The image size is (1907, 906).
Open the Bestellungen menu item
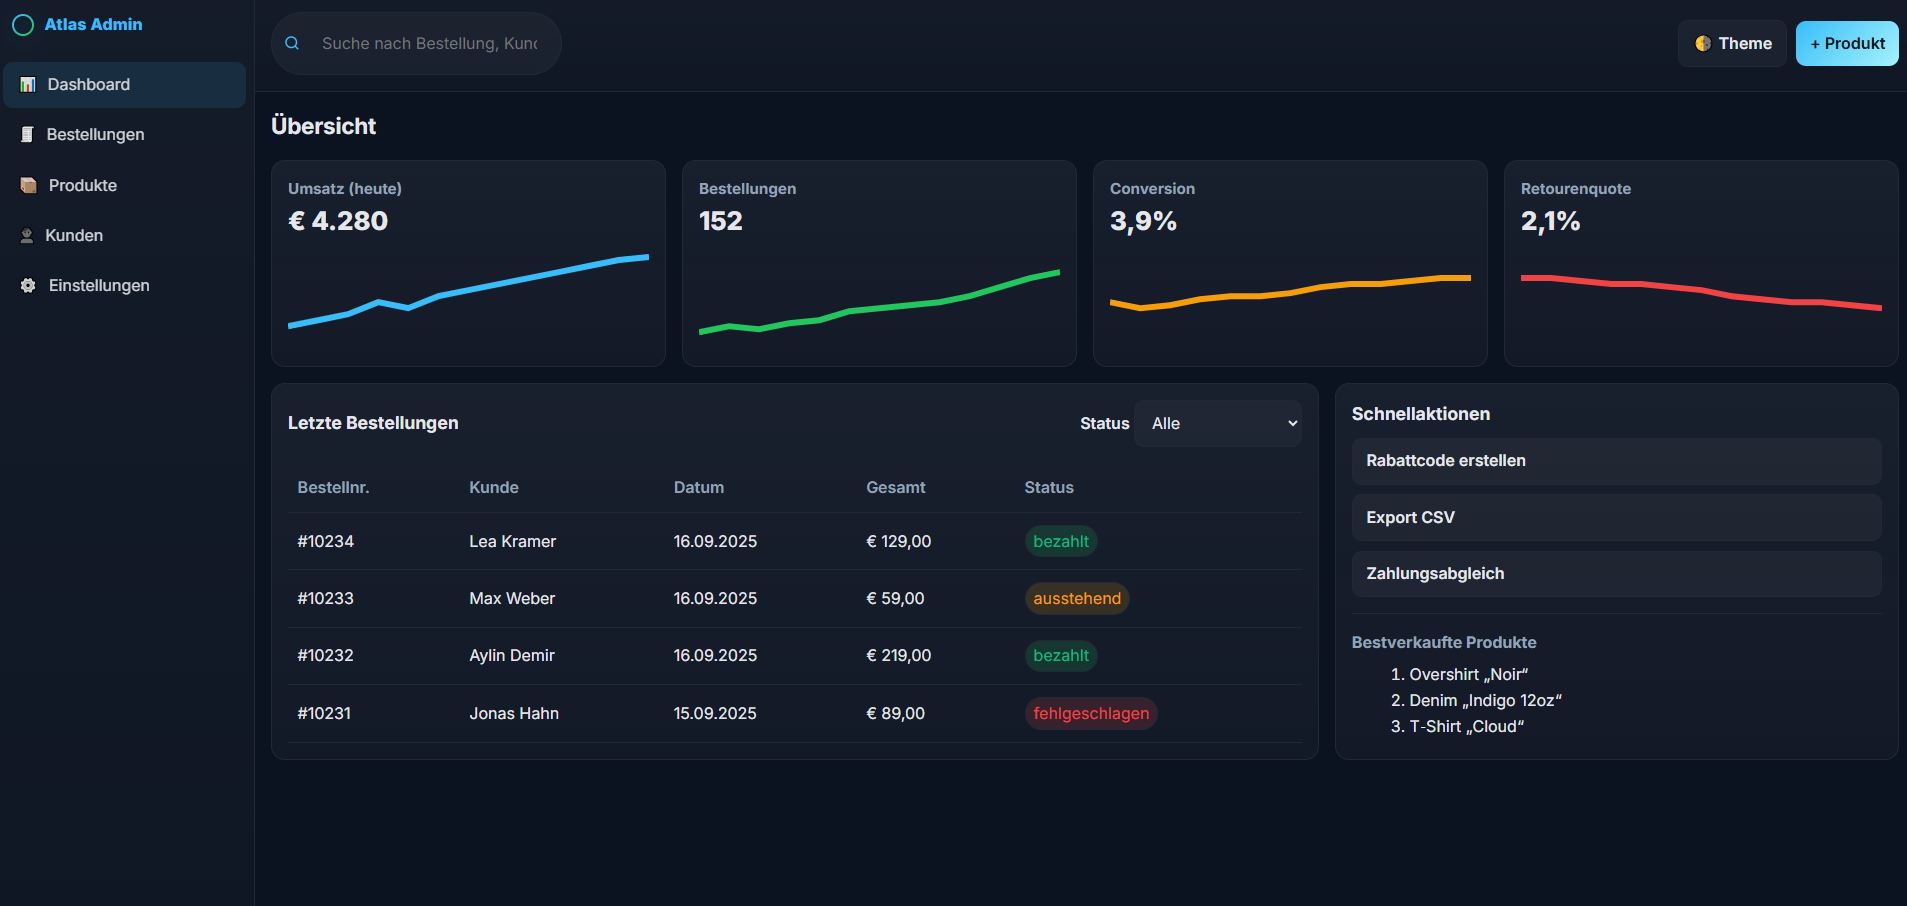pos(95,135)
